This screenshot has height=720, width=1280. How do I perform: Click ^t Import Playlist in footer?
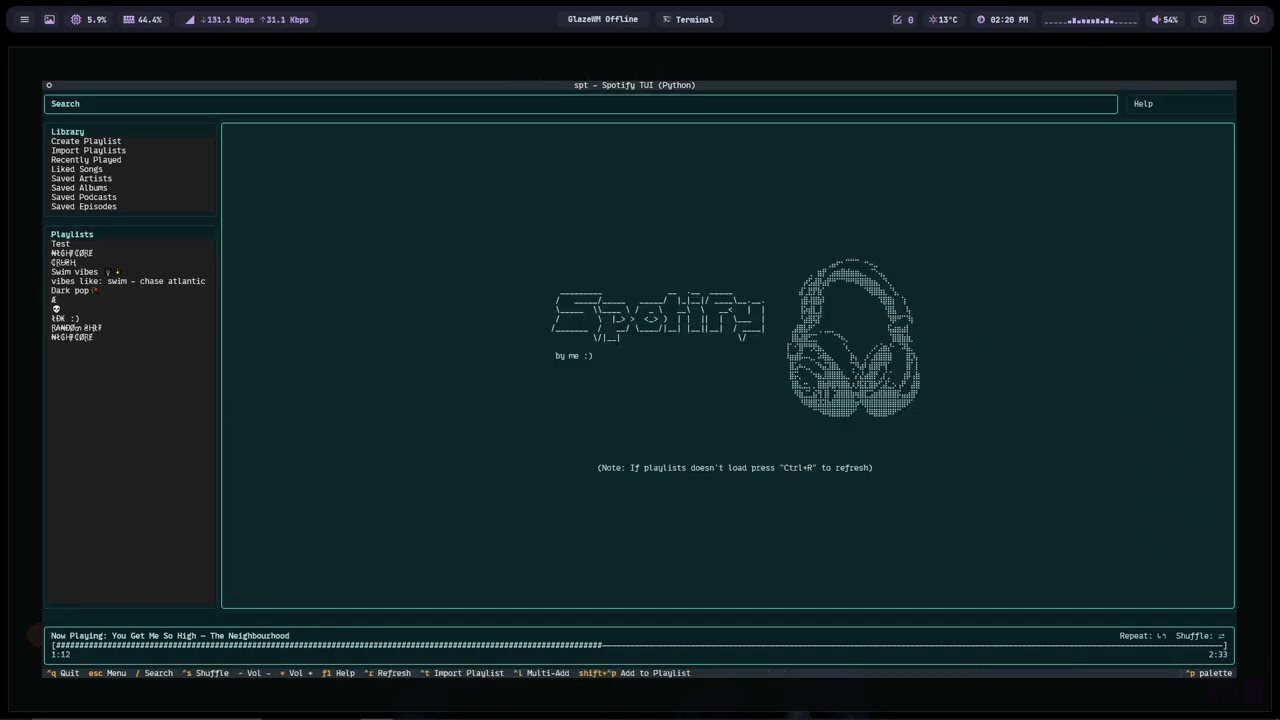pyautogui.click(x=462, y=673)
